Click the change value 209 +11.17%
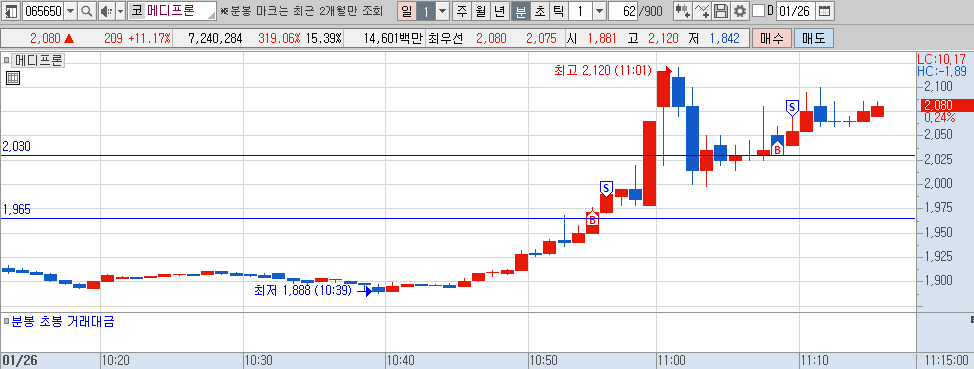Viewport: 974px width, 369px height. coord(137,39)
